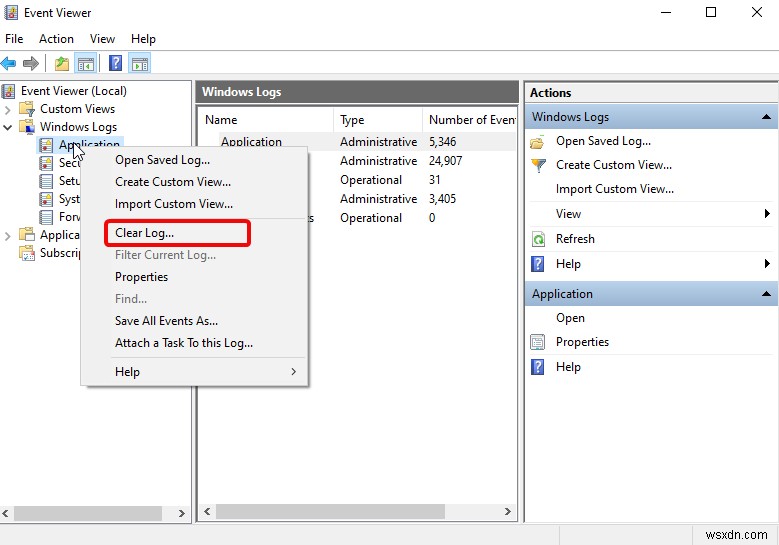Click the 3,405 events count cell
The height and width of the screenshot is (545, 779).
coord(442,199)
